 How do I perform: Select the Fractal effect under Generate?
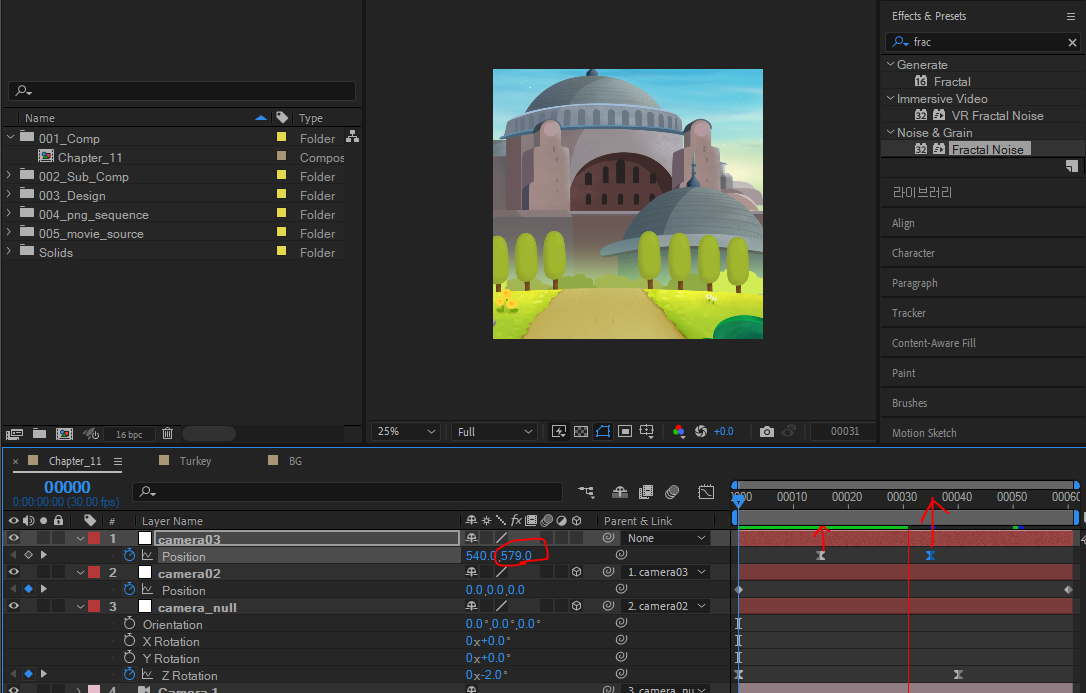tap(952, 82)
